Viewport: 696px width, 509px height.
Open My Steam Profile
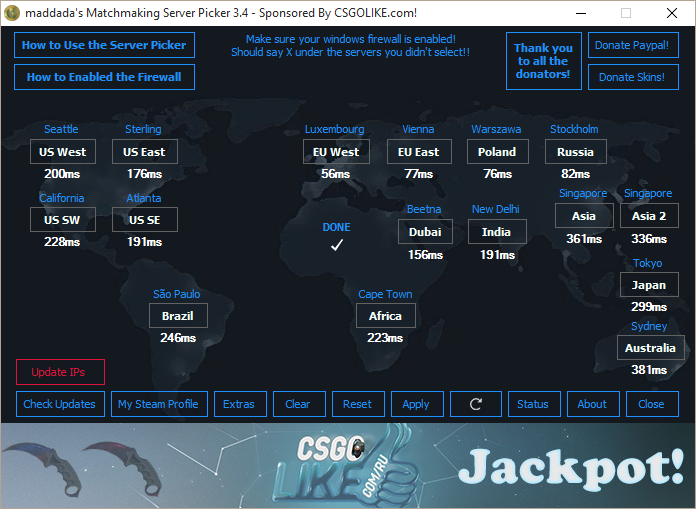pos(158,404)
